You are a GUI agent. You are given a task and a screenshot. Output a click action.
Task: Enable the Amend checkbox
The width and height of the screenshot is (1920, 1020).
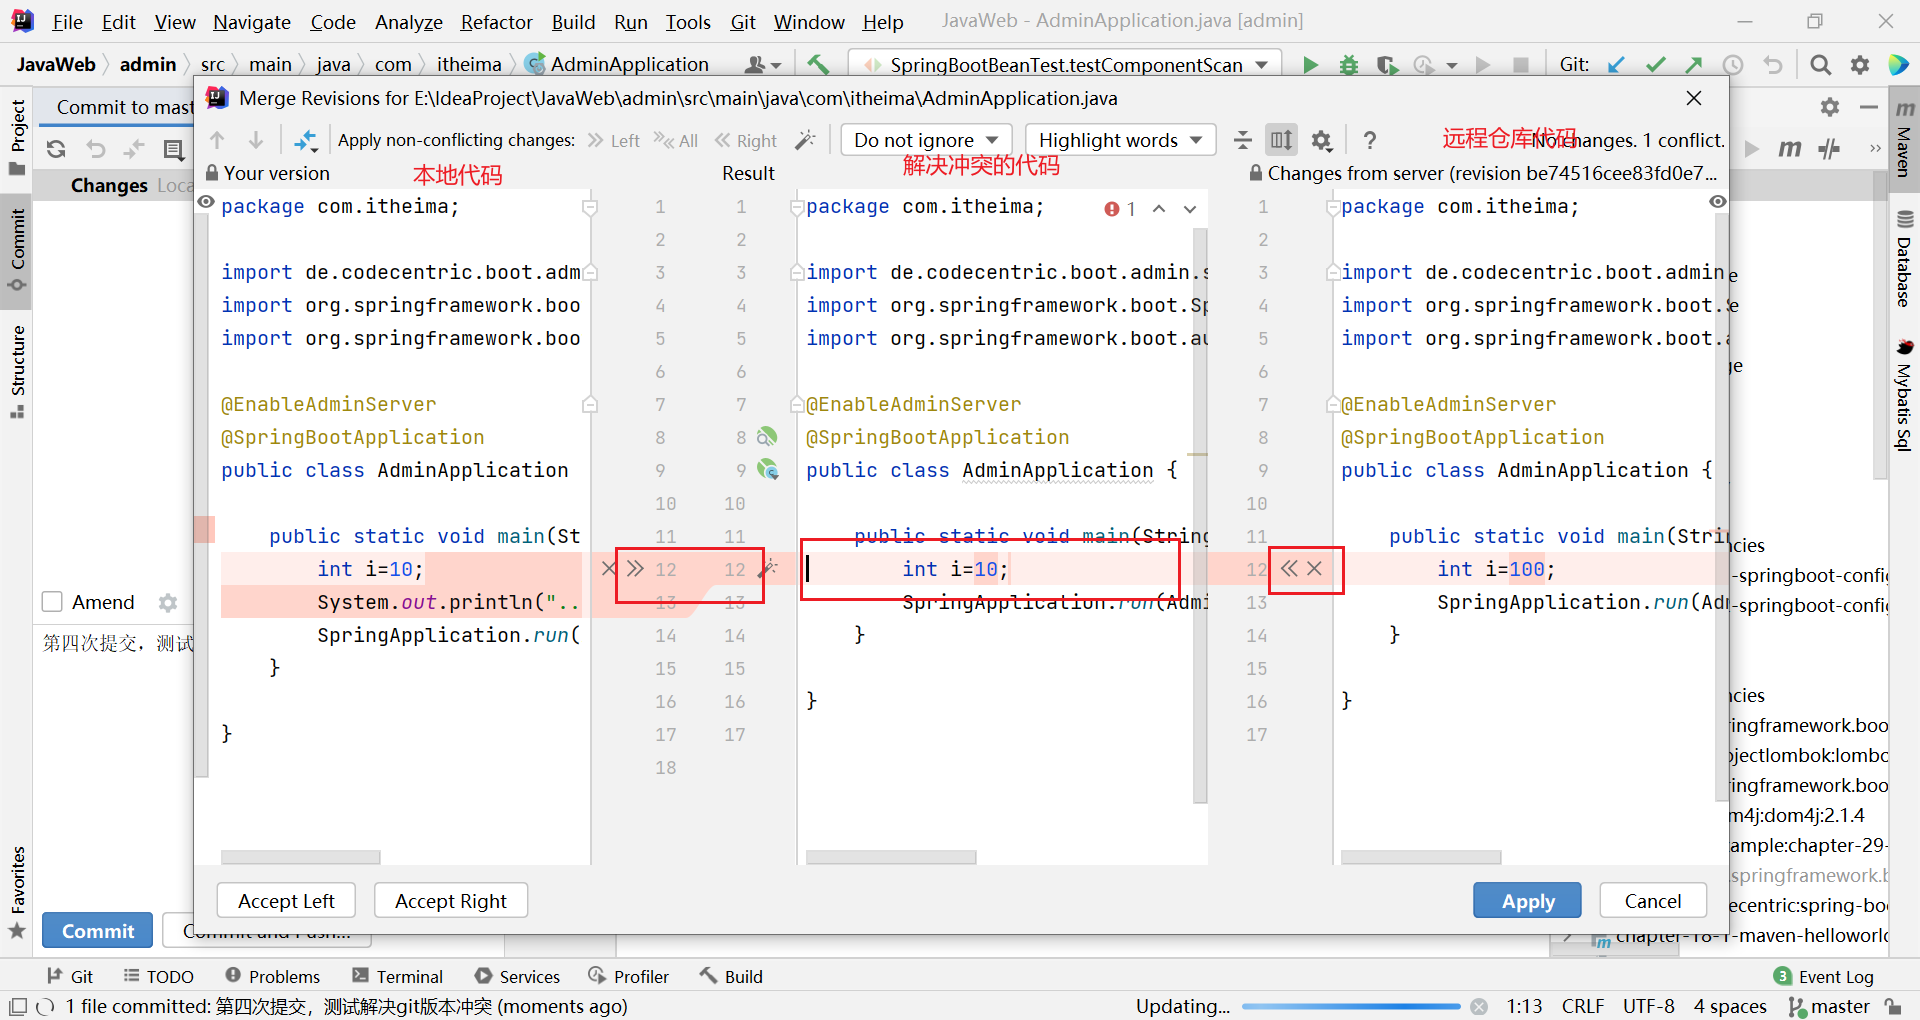point(53,602)
